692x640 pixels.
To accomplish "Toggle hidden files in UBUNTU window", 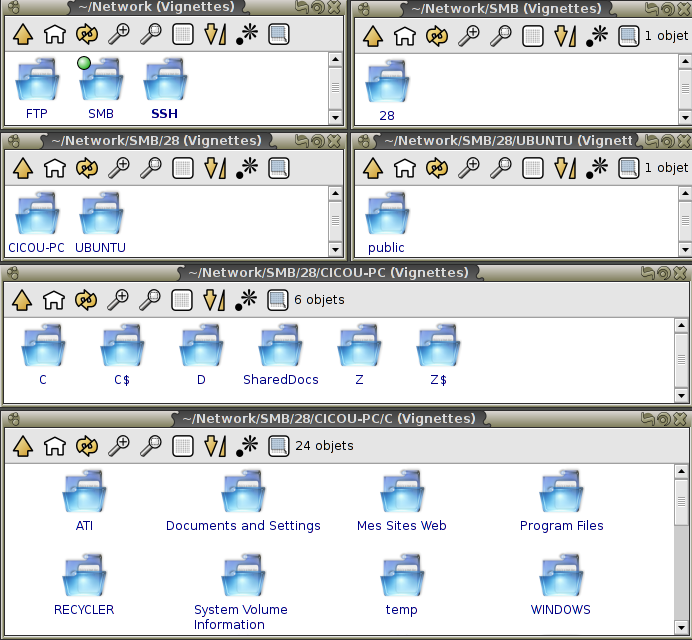I will (x=597, y=168).
